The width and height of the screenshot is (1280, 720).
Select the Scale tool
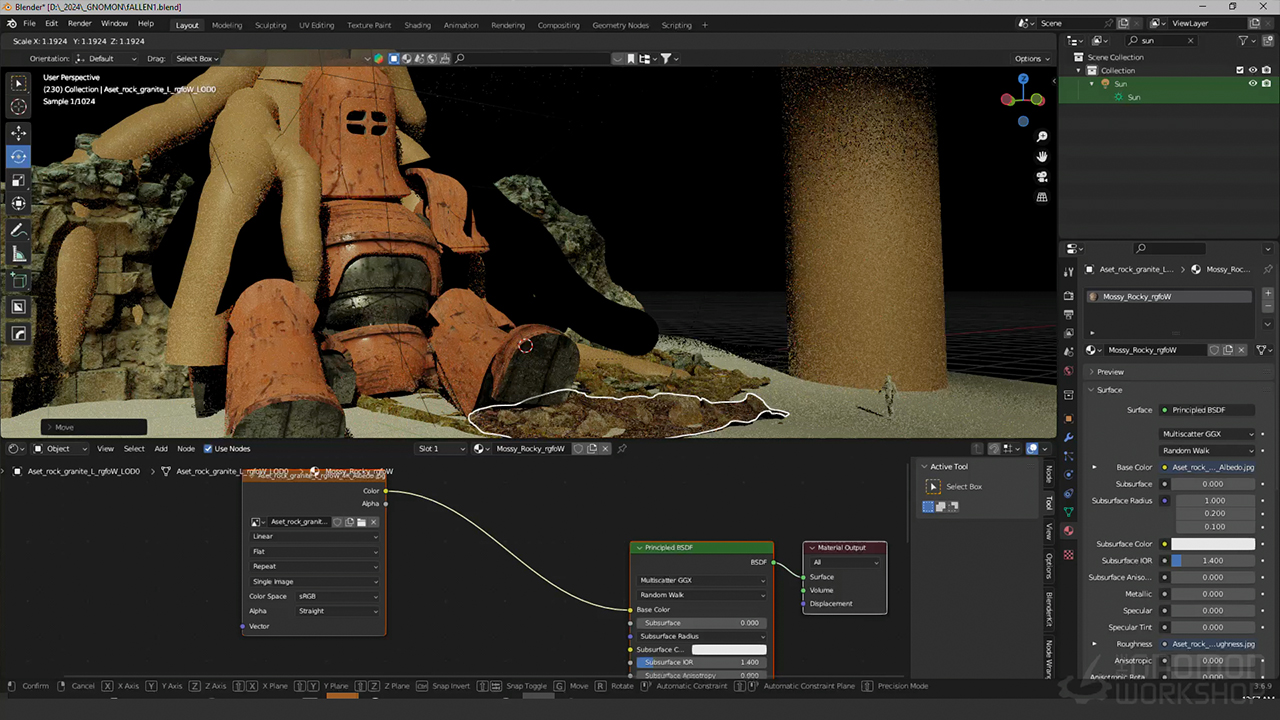pyautogui.click(x=19, y=180)
